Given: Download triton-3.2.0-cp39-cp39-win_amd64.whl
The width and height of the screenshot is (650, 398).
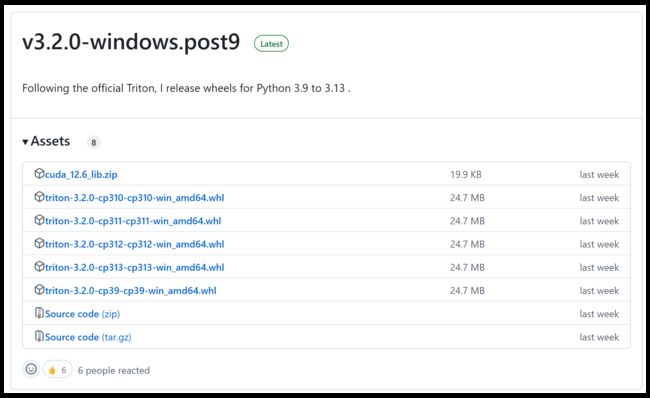Looking at the screenshot, I should (131, 291).
